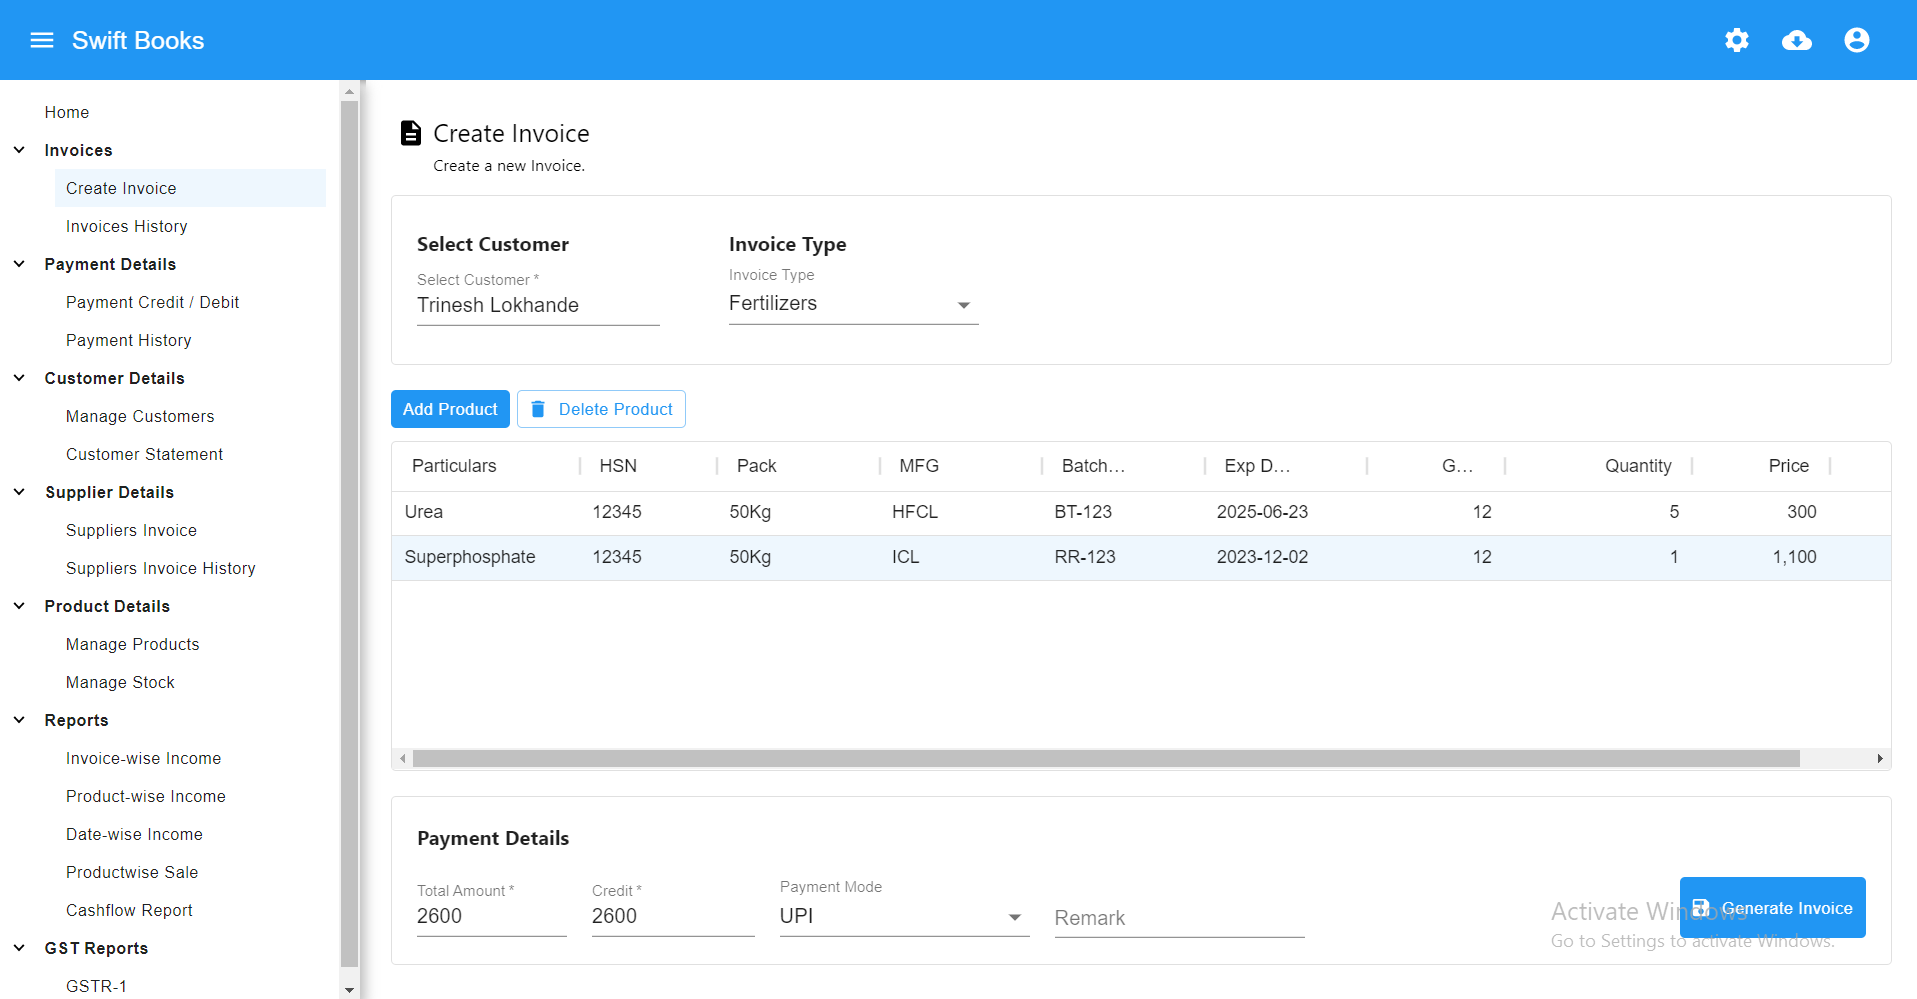The image size is (1917, 999).
Task: Collapse the Reports section chevron
Action: click(19, 719)
